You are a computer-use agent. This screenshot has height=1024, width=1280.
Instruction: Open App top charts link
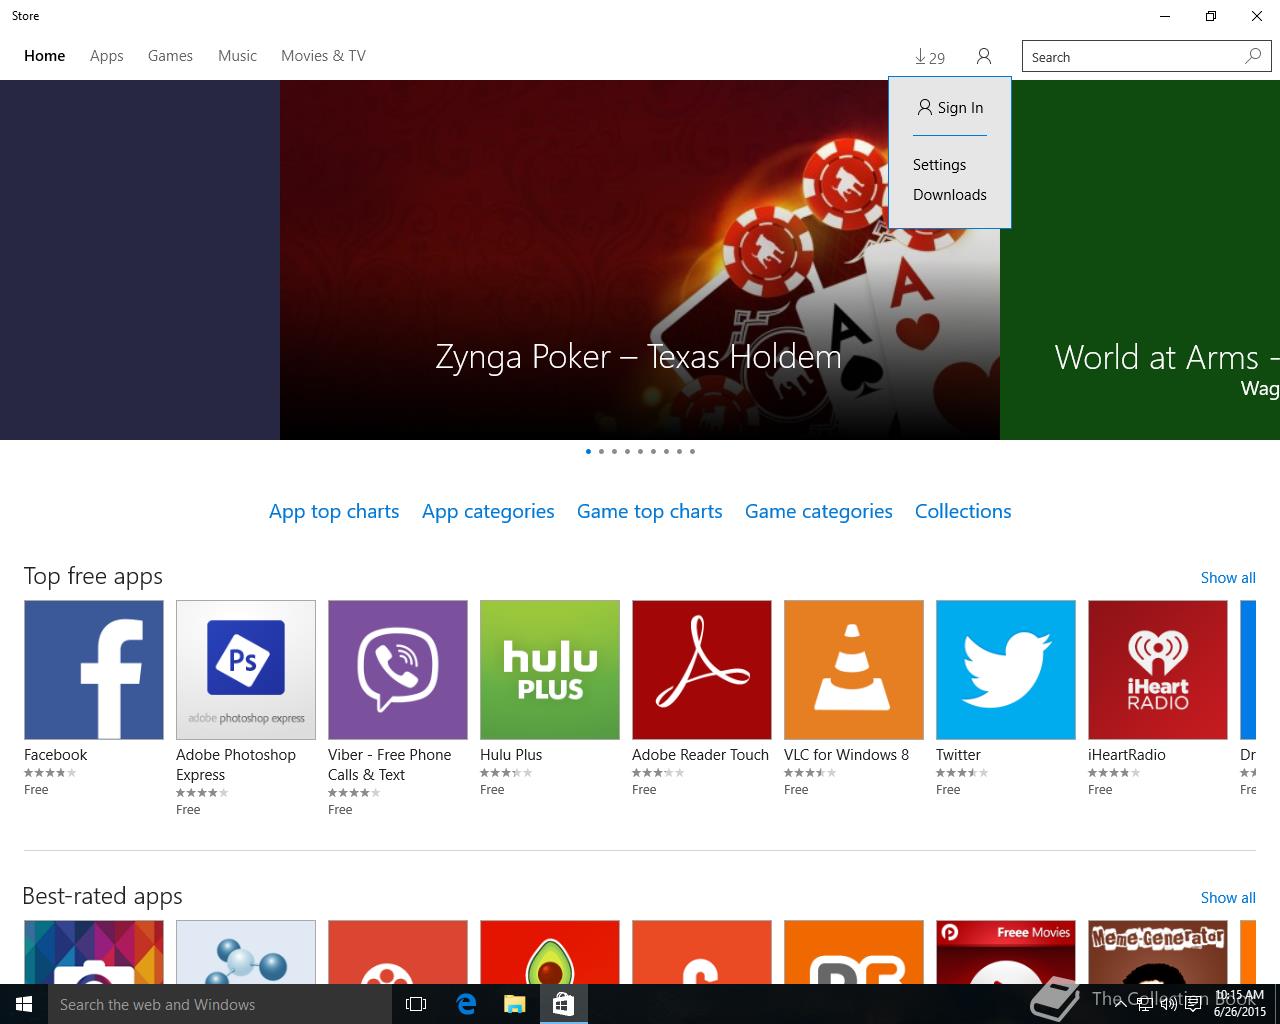pyautogui.click(x=334, y=511)
